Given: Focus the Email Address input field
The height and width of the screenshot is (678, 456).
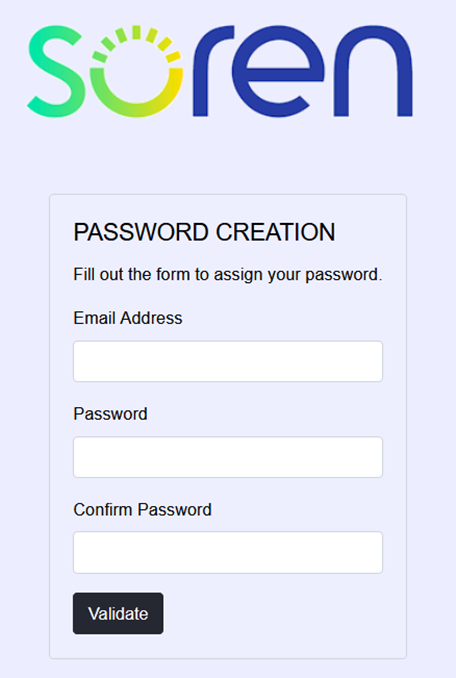Looking at the screenshot, I should [x=228, y=361].
